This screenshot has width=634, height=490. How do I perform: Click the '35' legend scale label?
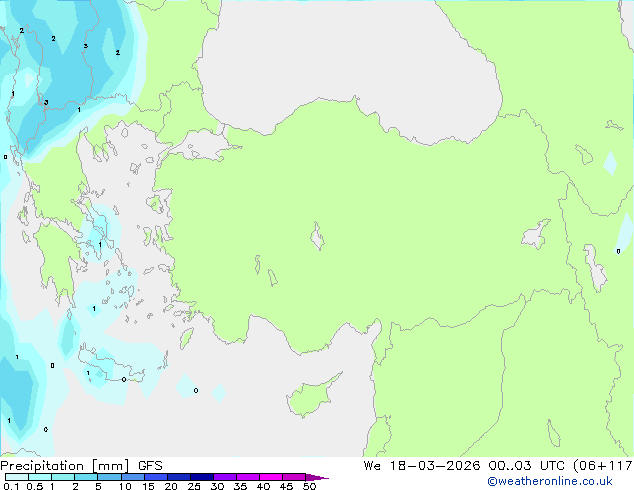coord(240,486)
